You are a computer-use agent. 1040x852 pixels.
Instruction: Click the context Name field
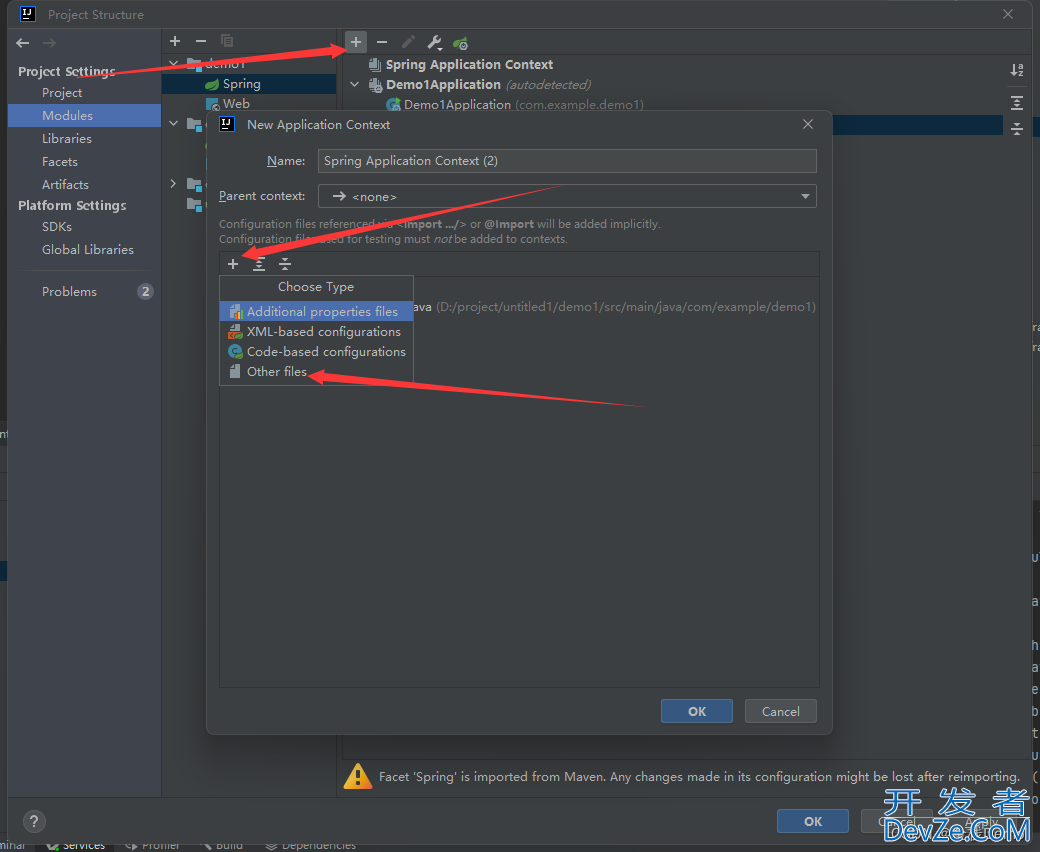pyautogui.click(x=567, y=161)
